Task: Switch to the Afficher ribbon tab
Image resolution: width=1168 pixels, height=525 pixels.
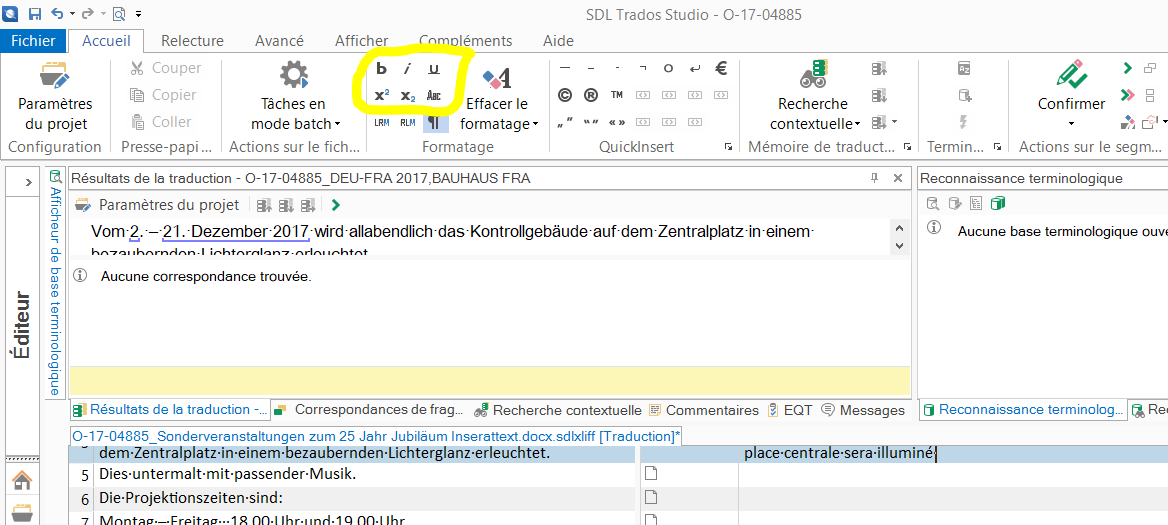Action: click(361, 41)
